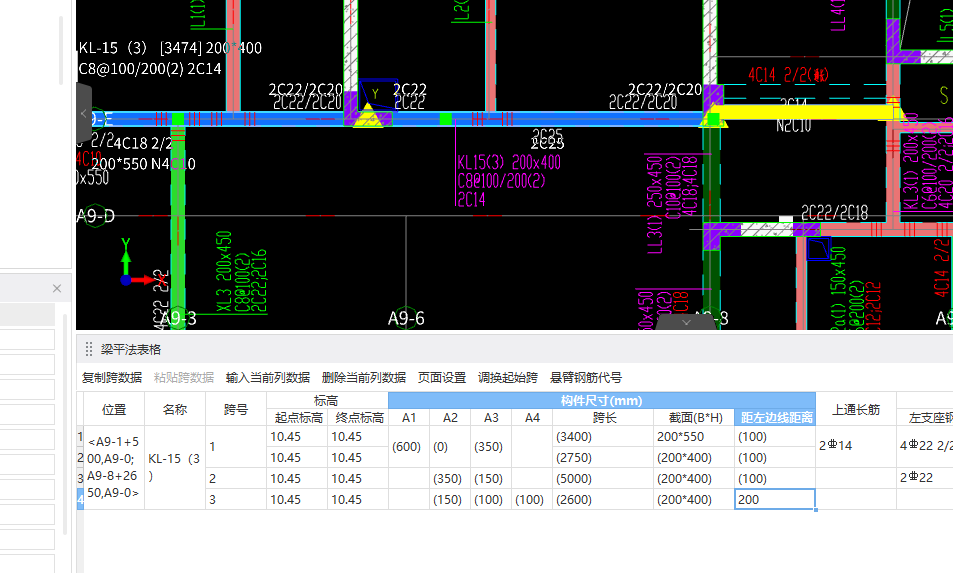
Task: Click the 上通长筋 column header
Action: [855, 409]
